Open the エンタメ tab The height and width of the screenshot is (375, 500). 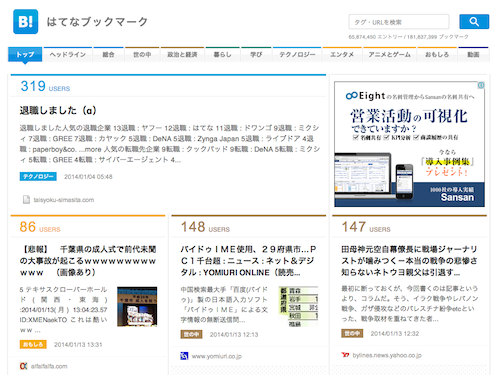(342, 55)
